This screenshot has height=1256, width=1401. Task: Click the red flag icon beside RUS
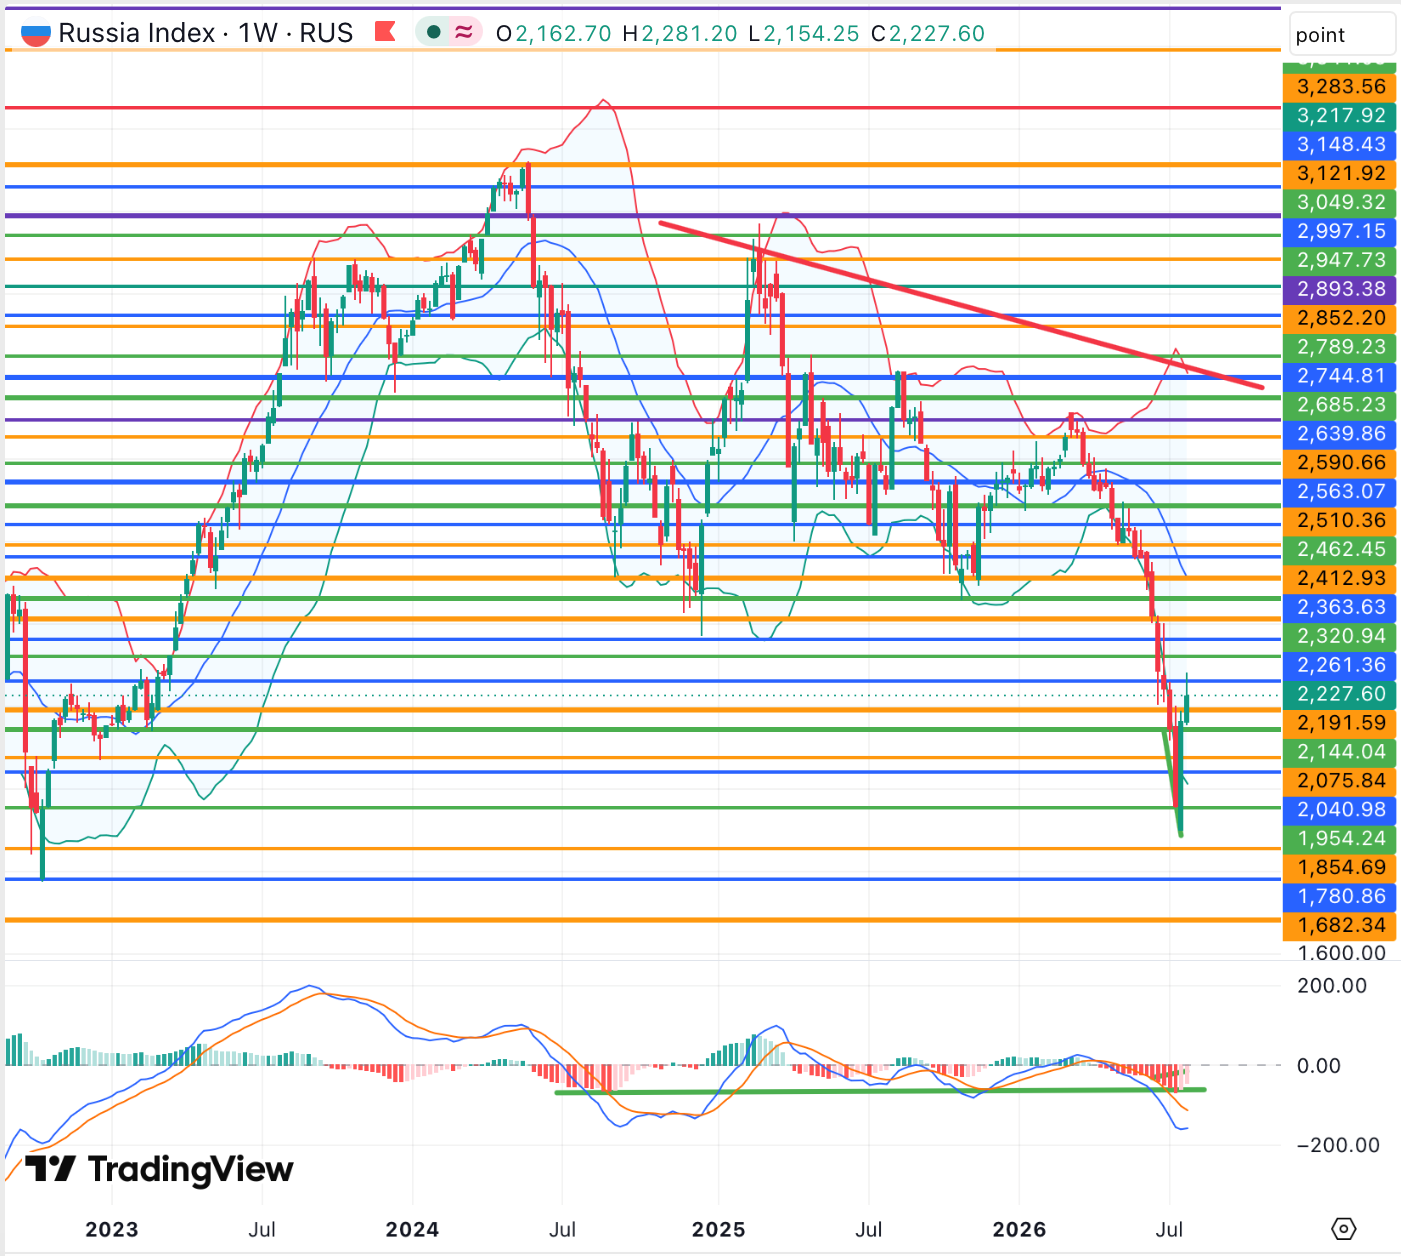pos(385,32)
